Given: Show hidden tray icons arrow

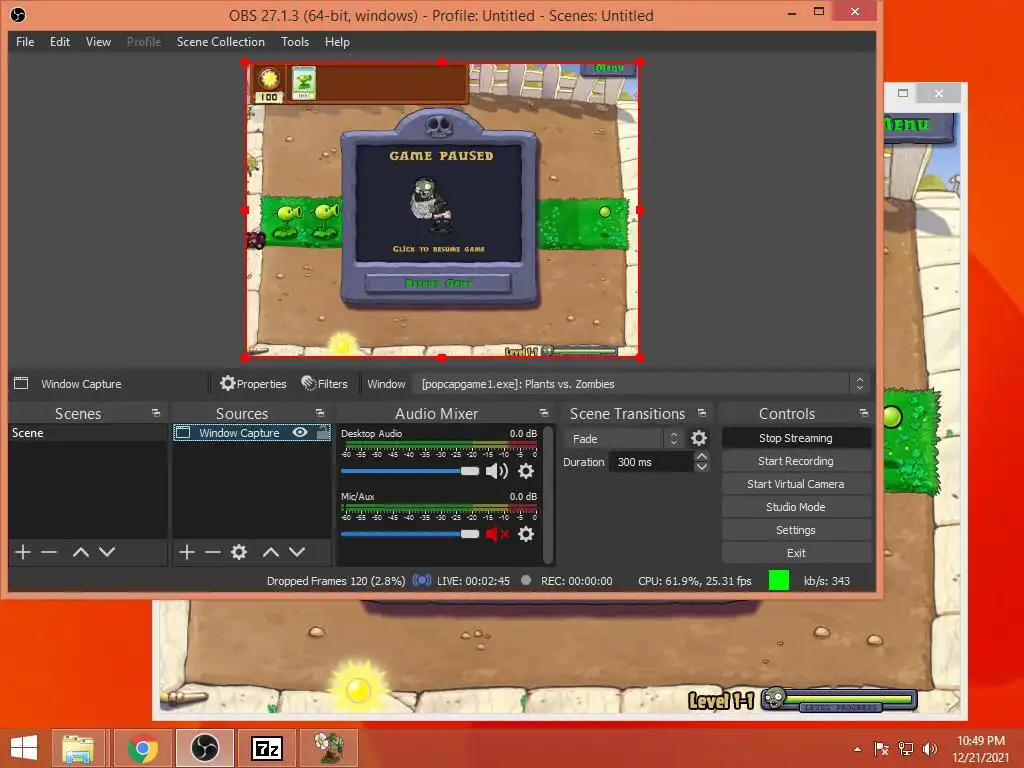Looking at the screenshot, I should click(857, 749).
